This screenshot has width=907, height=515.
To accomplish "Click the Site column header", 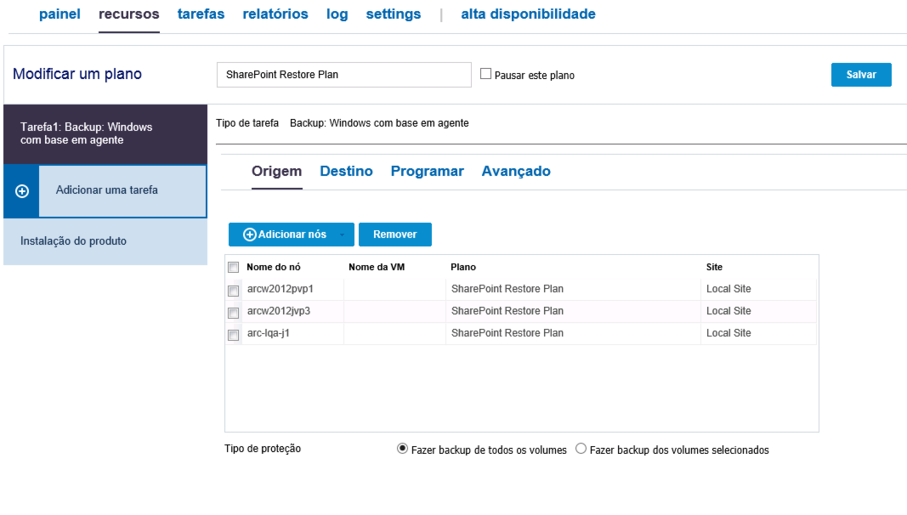I will coord(714,267).
